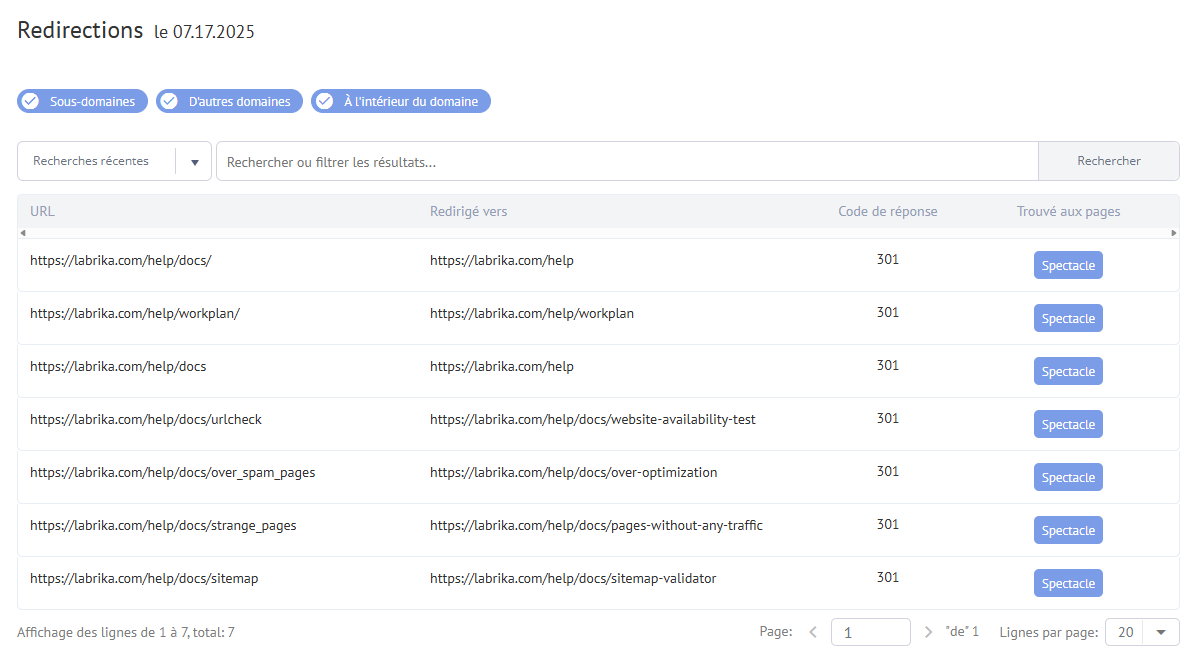
Task: Click the Trouvé aux pages column header
Action: point(1068,211)
